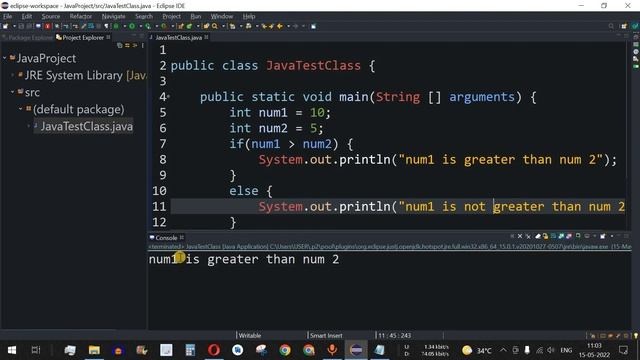The image size is (640, 360).
Task: Click the Search magnifier icon in toolbar
Action: click(215, 26)
